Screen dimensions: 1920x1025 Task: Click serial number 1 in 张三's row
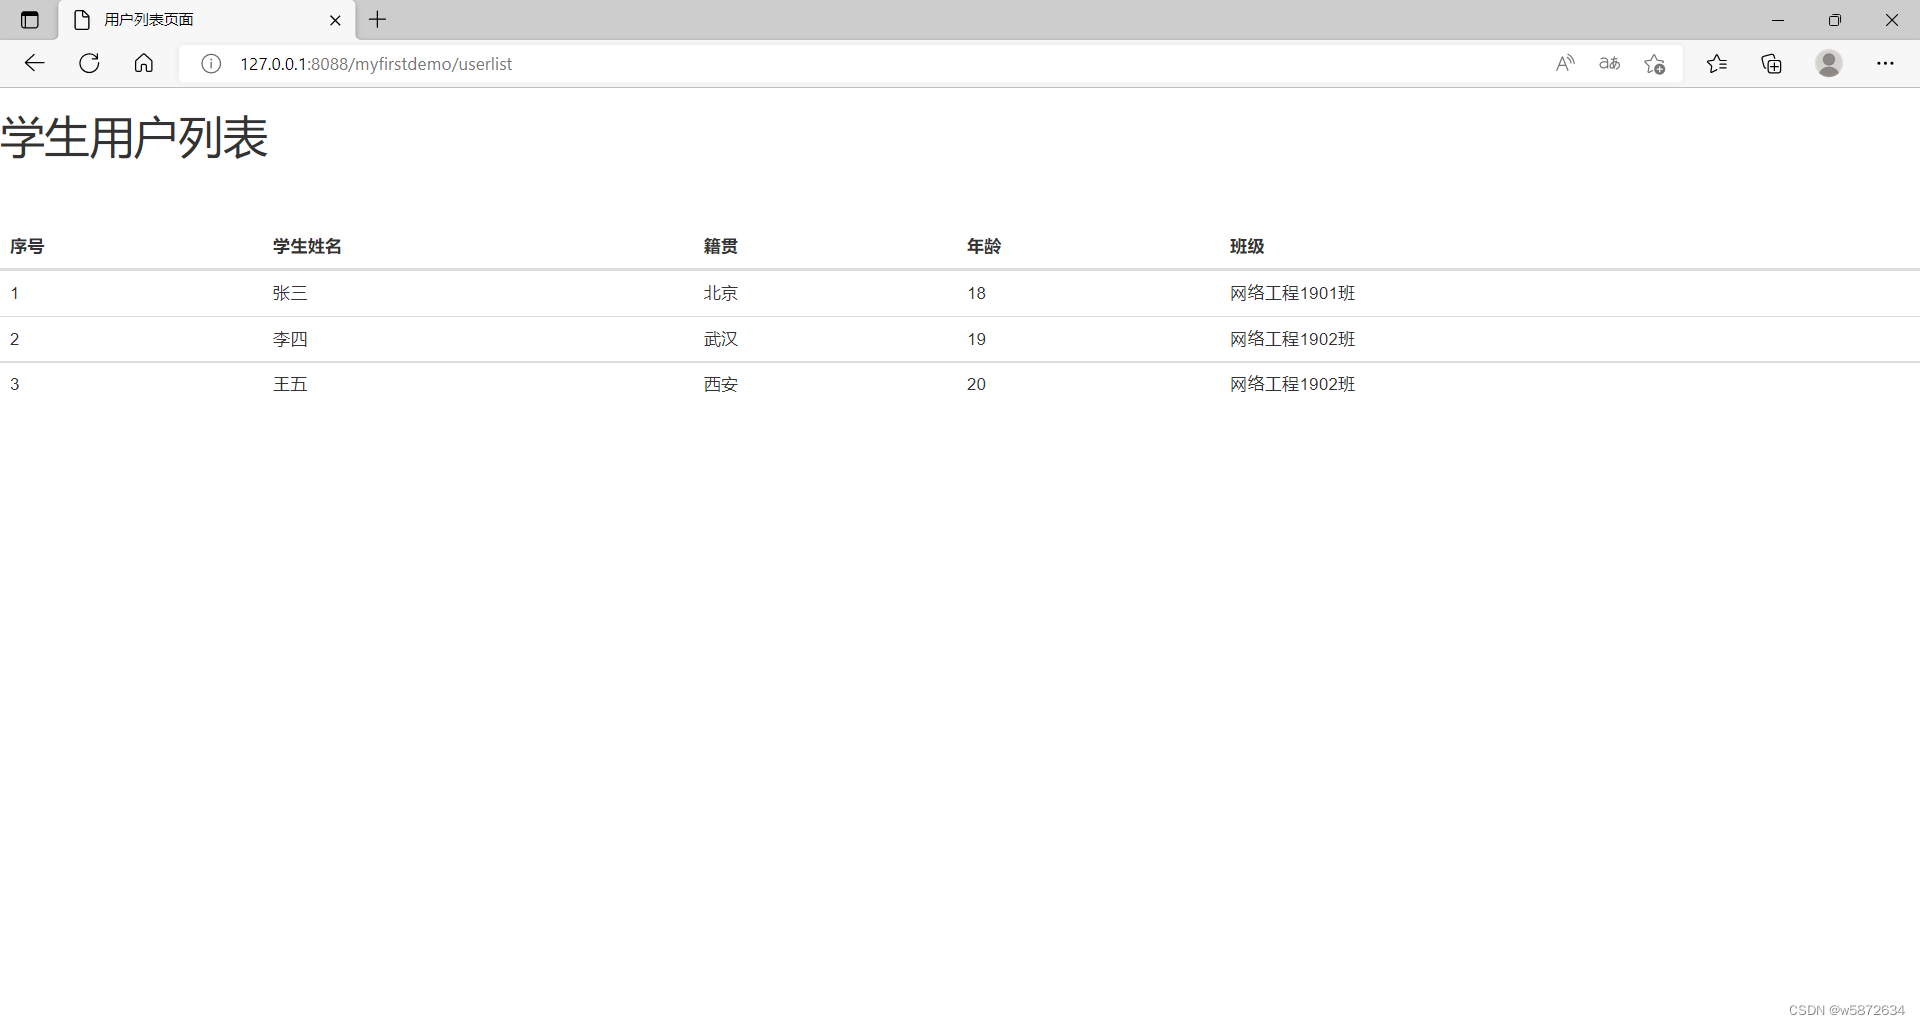click(15, 293)
